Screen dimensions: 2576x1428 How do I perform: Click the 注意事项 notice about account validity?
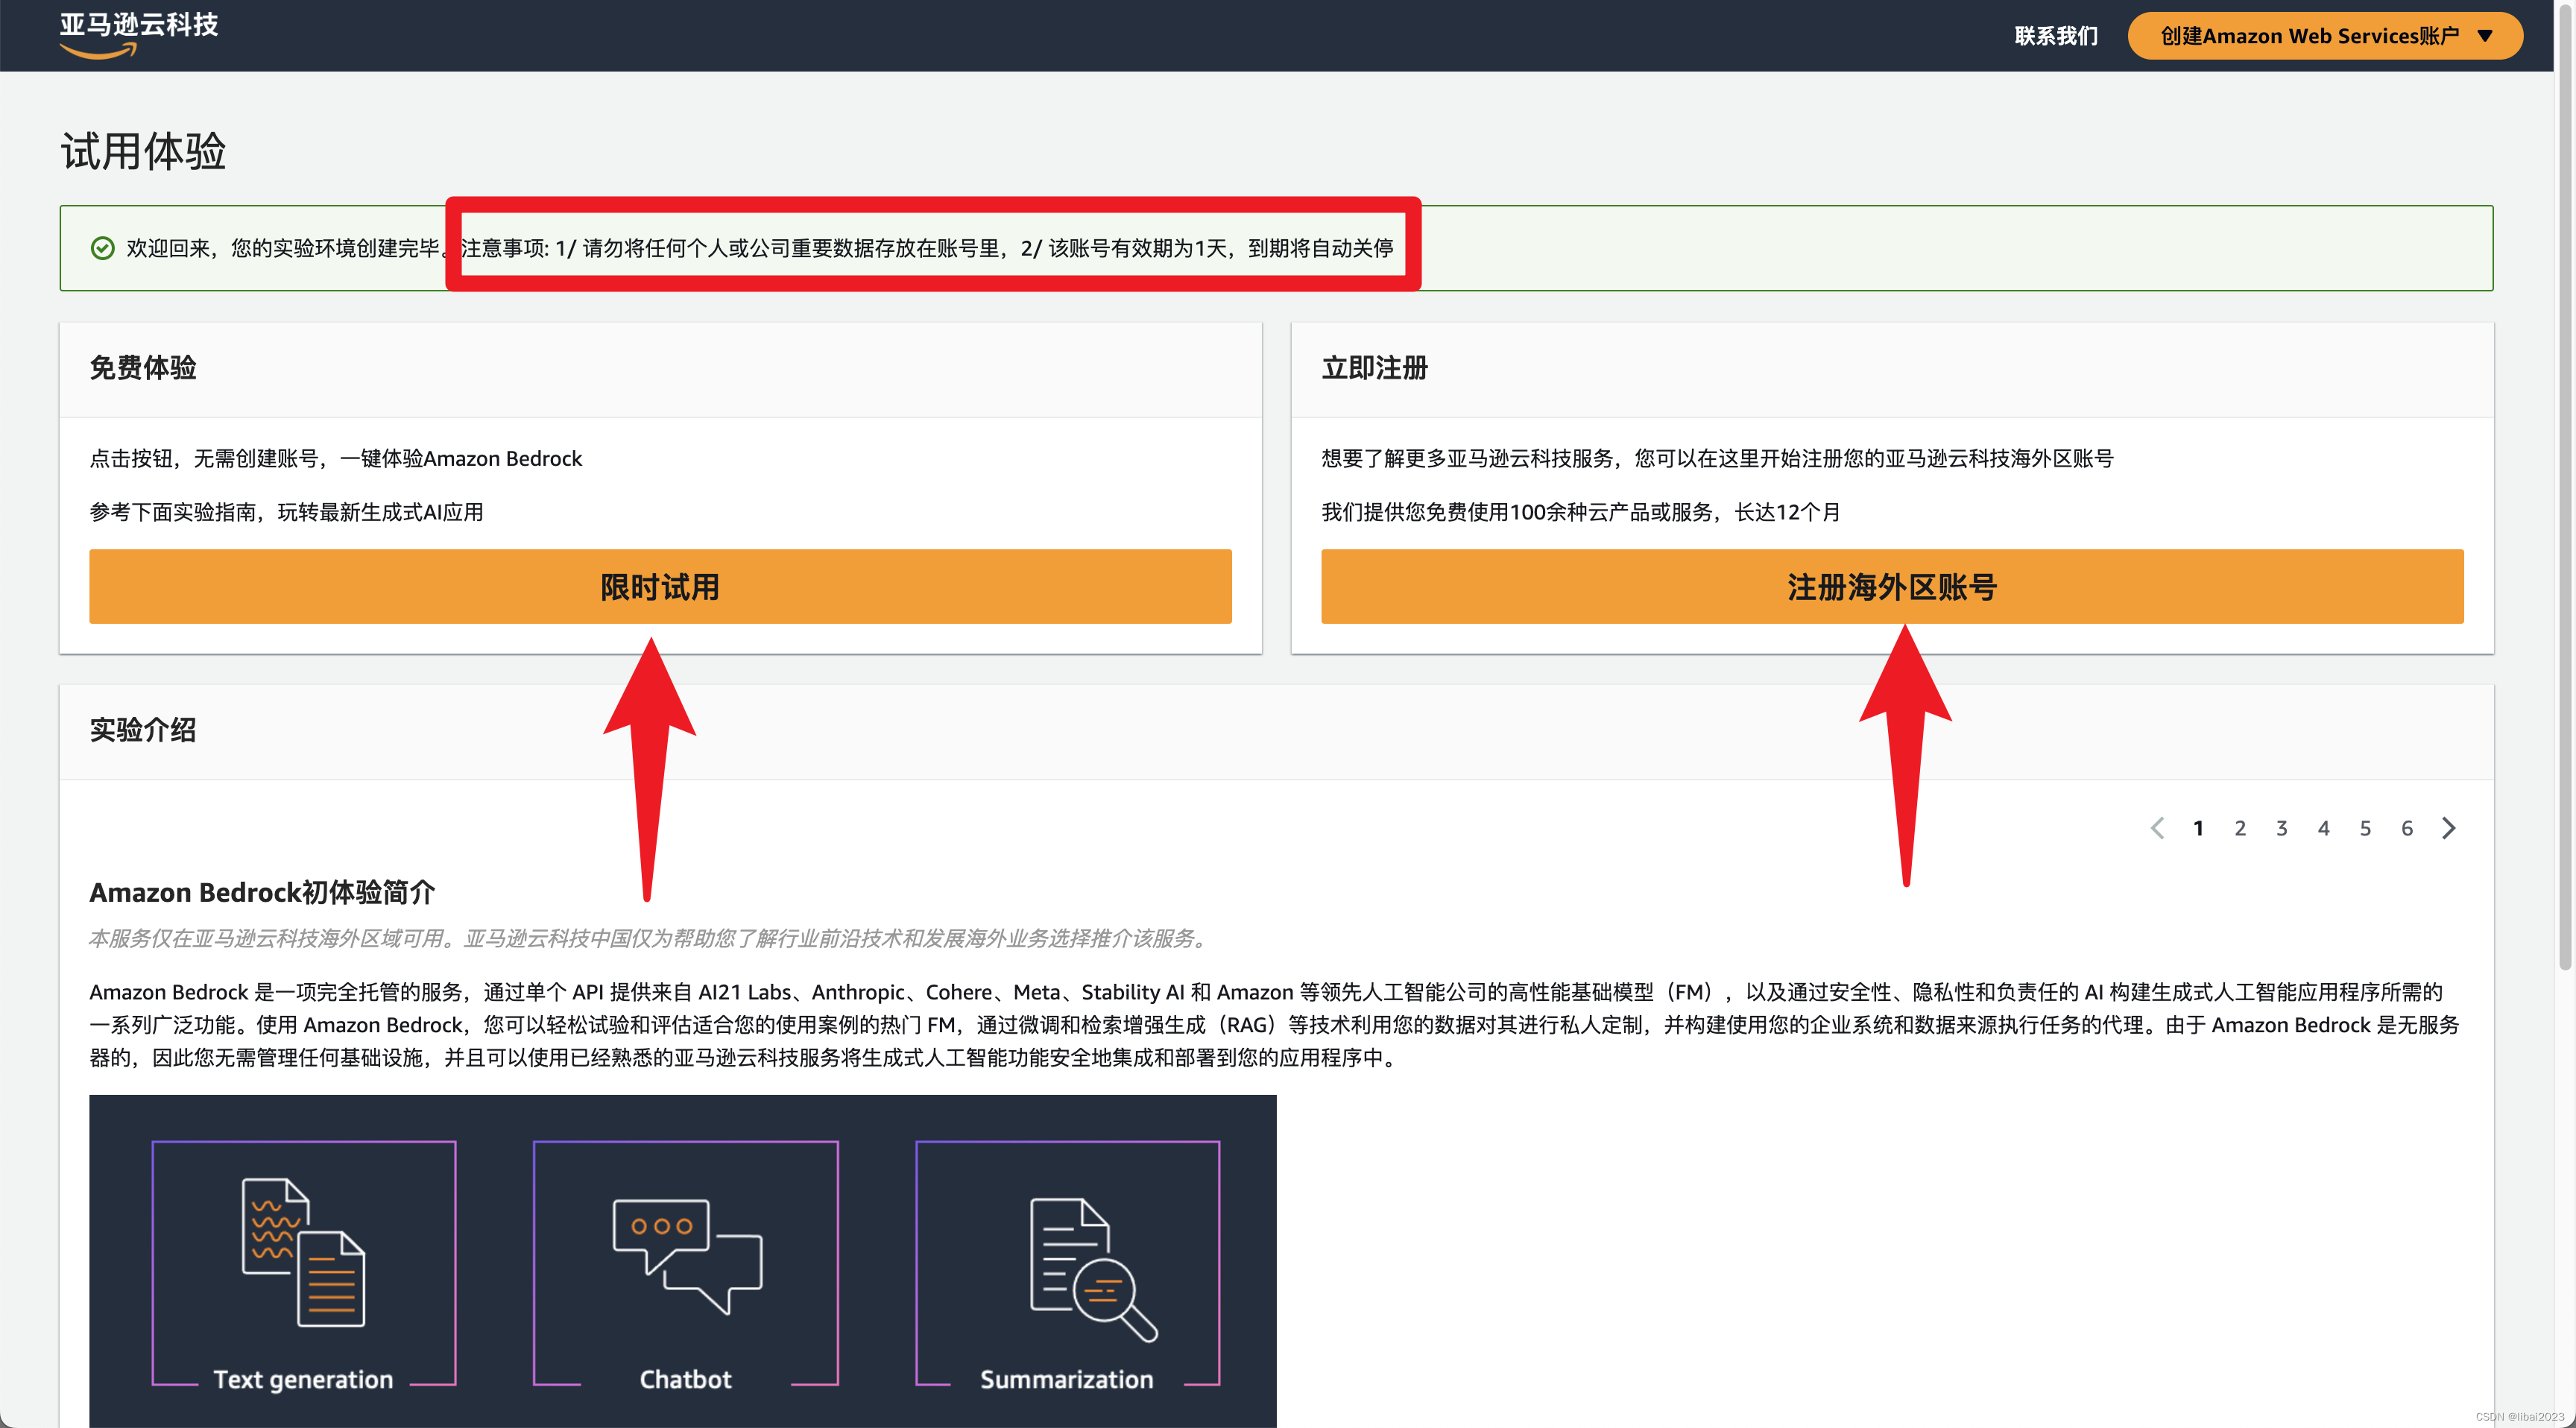coord(927,248)
